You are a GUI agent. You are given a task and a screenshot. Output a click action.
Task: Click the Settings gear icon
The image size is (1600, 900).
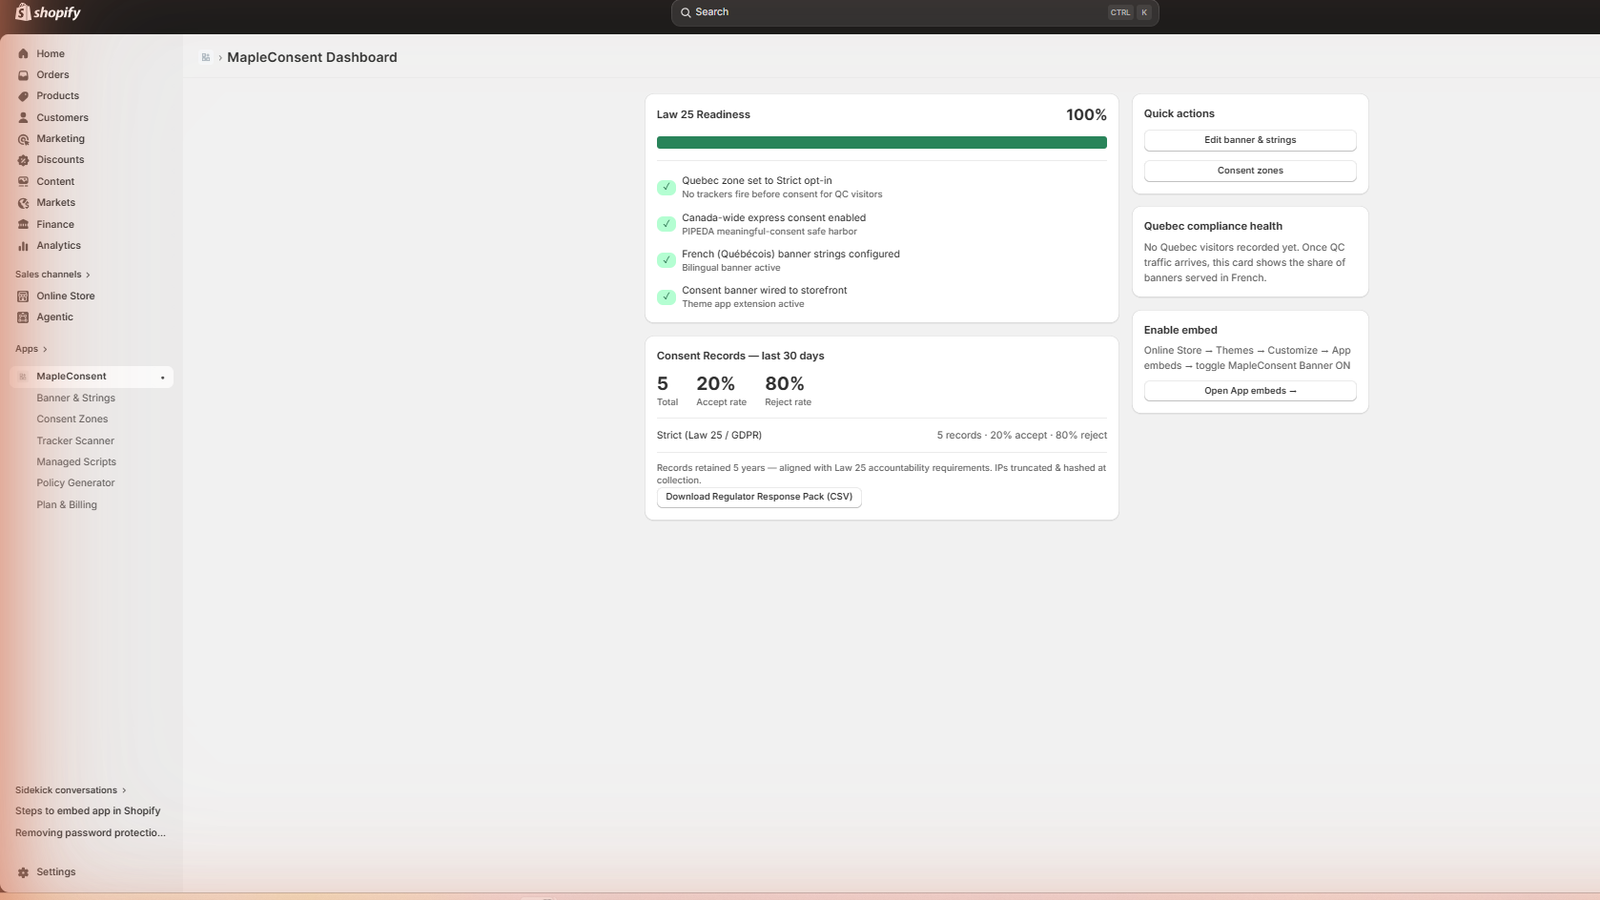[23, 872]
